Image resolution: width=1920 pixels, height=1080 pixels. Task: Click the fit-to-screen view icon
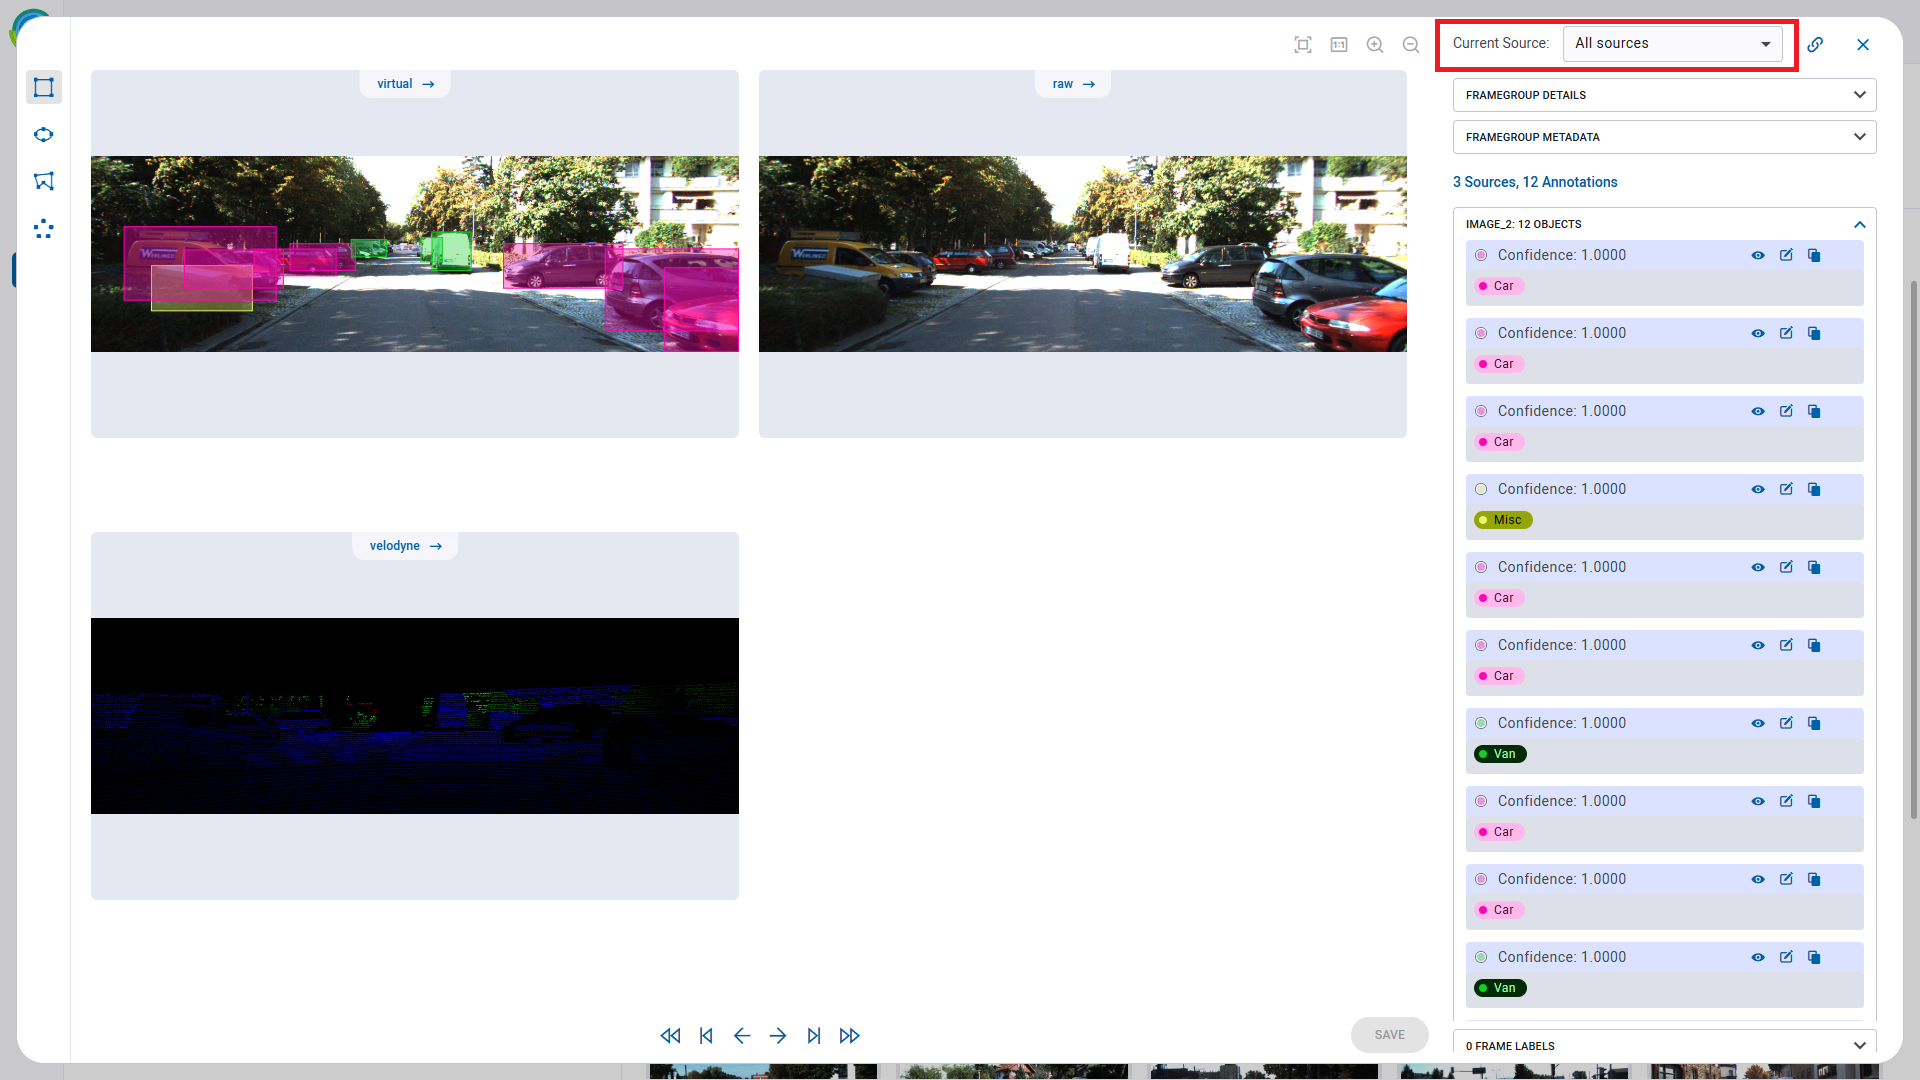pos(1303,44)
